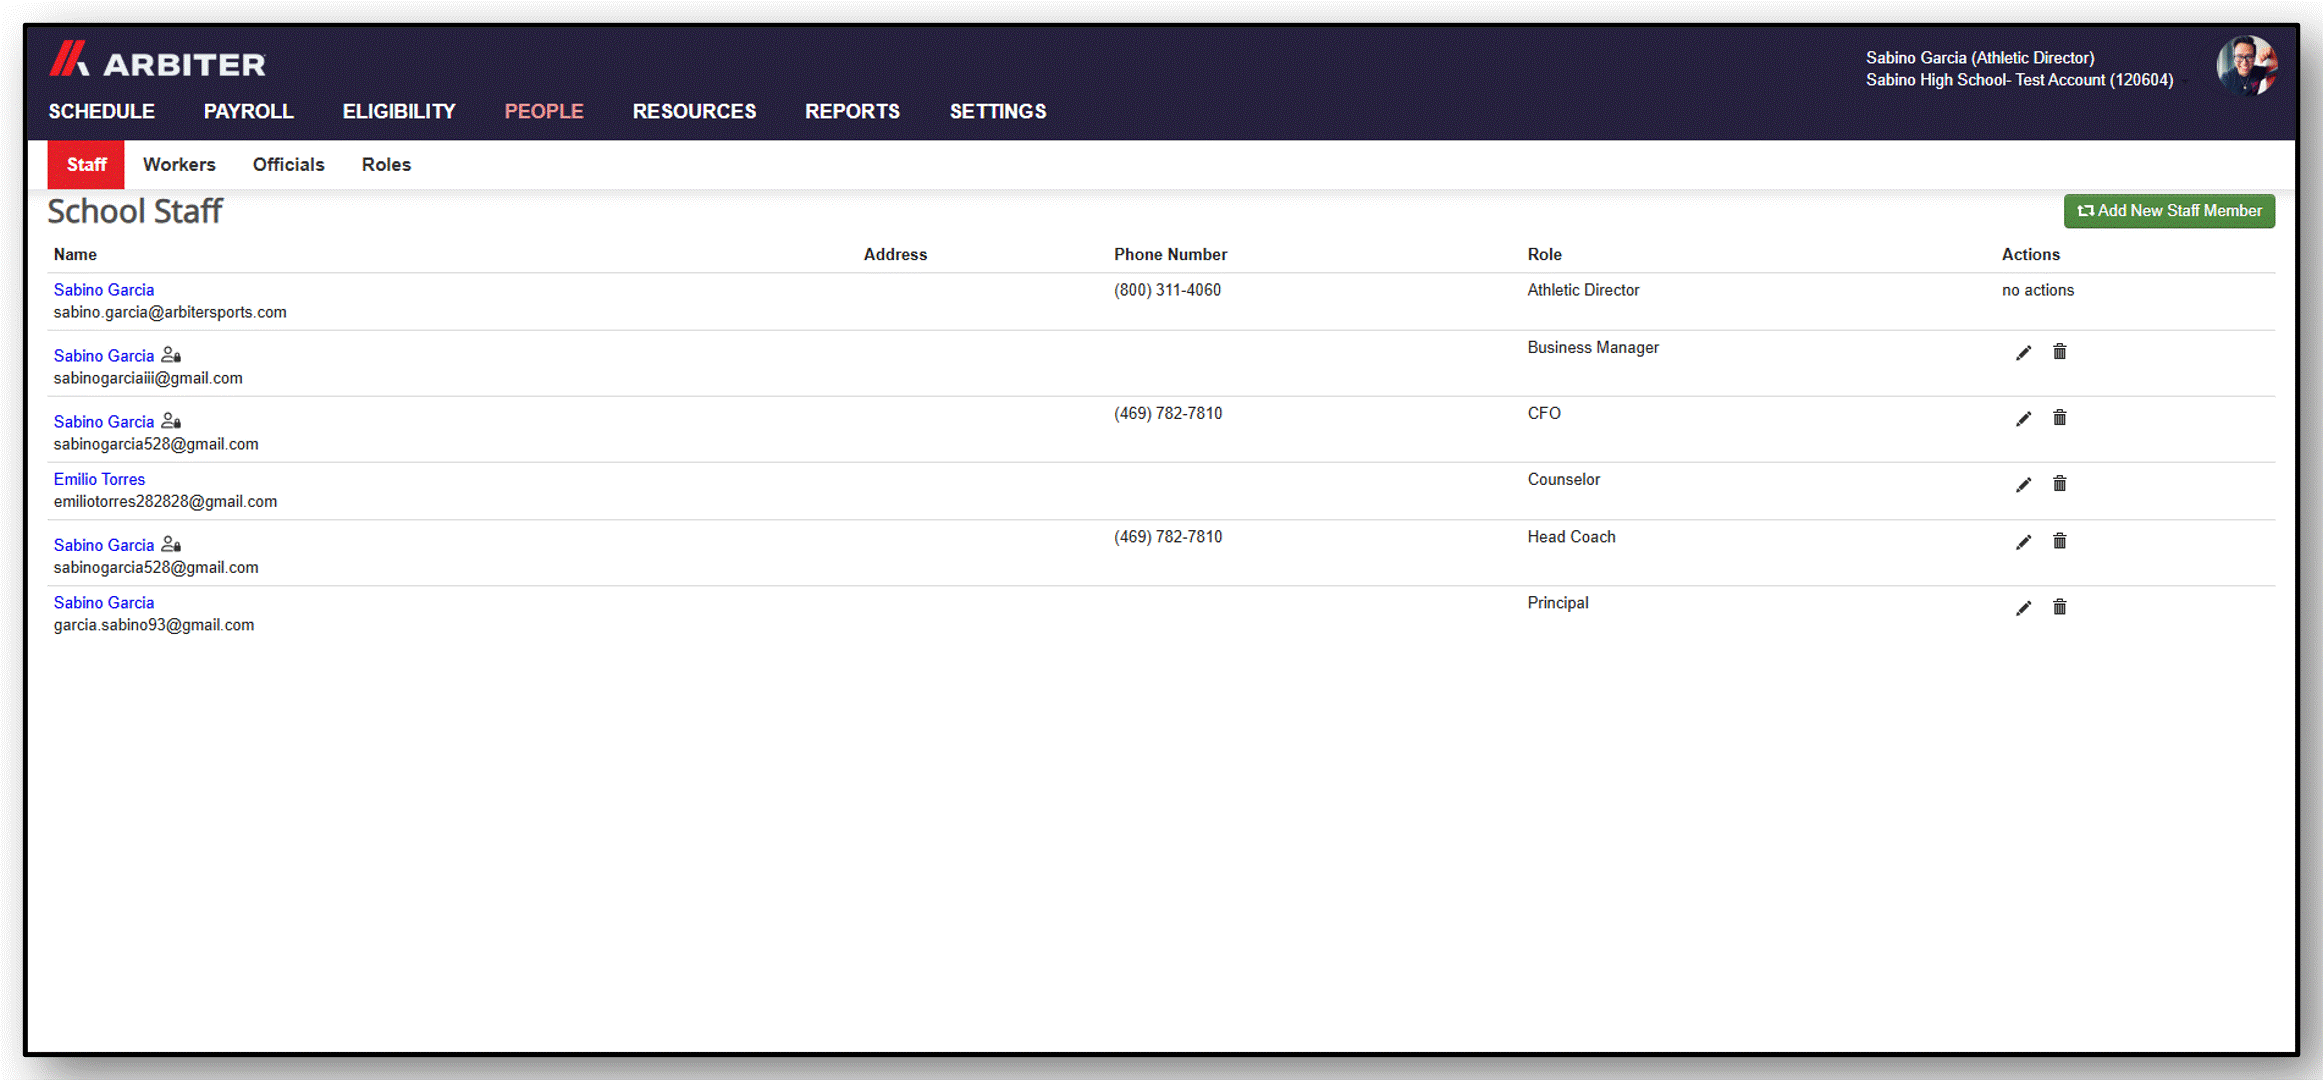Edit Emilio Torres Counselor record
Image resolution: width=2323 pixels, height=1080 pixels.
2023,484
